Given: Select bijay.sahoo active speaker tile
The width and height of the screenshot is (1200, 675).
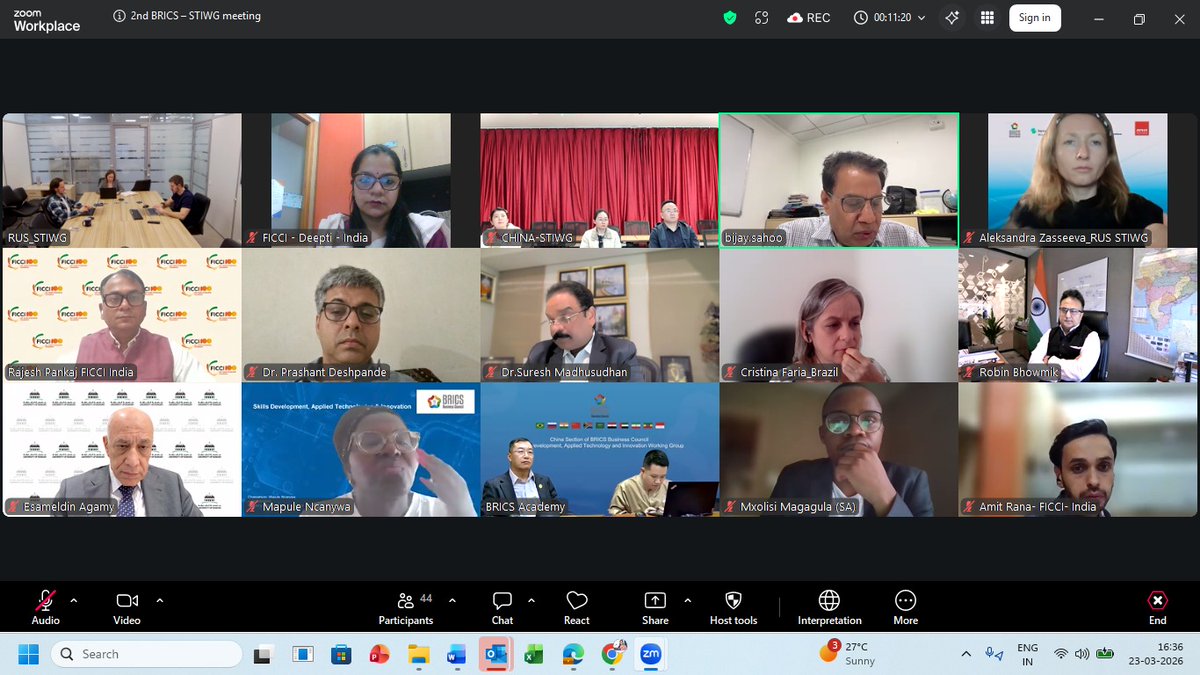Looking at the screenshot, I should point(838,180).
